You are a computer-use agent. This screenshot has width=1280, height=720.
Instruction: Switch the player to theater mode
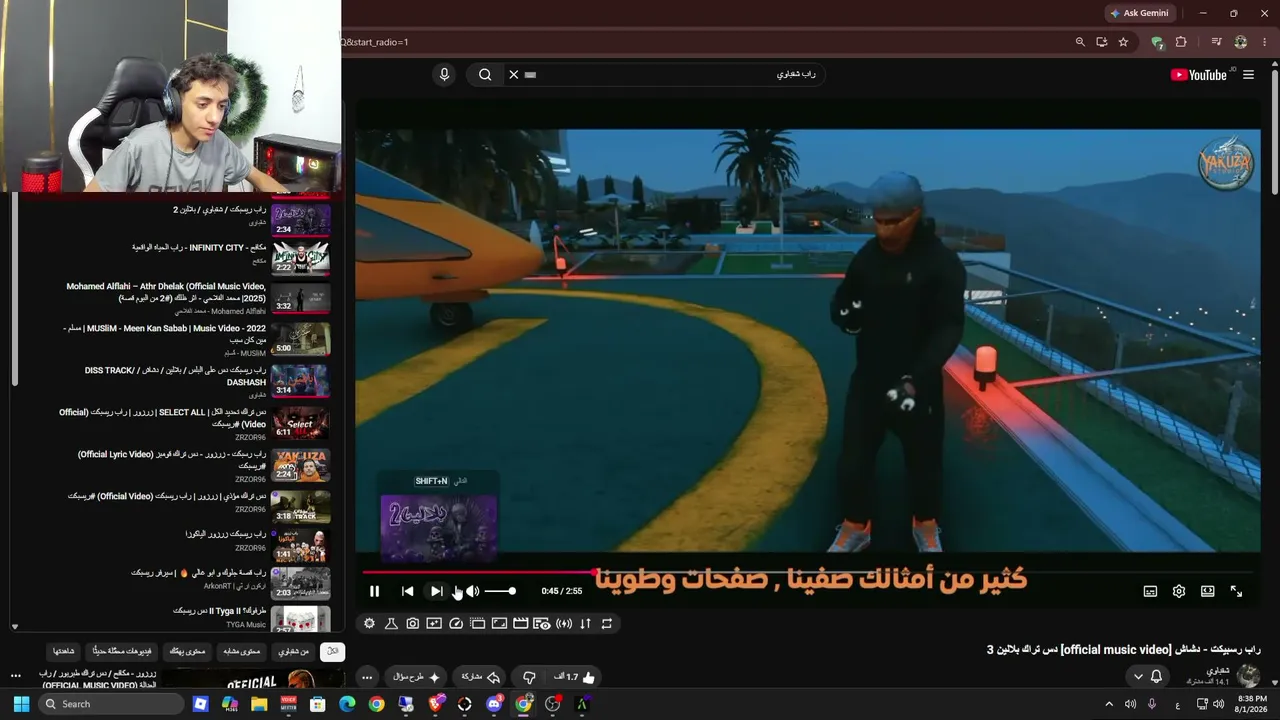pyautogui.click(x=1208, y=591)
